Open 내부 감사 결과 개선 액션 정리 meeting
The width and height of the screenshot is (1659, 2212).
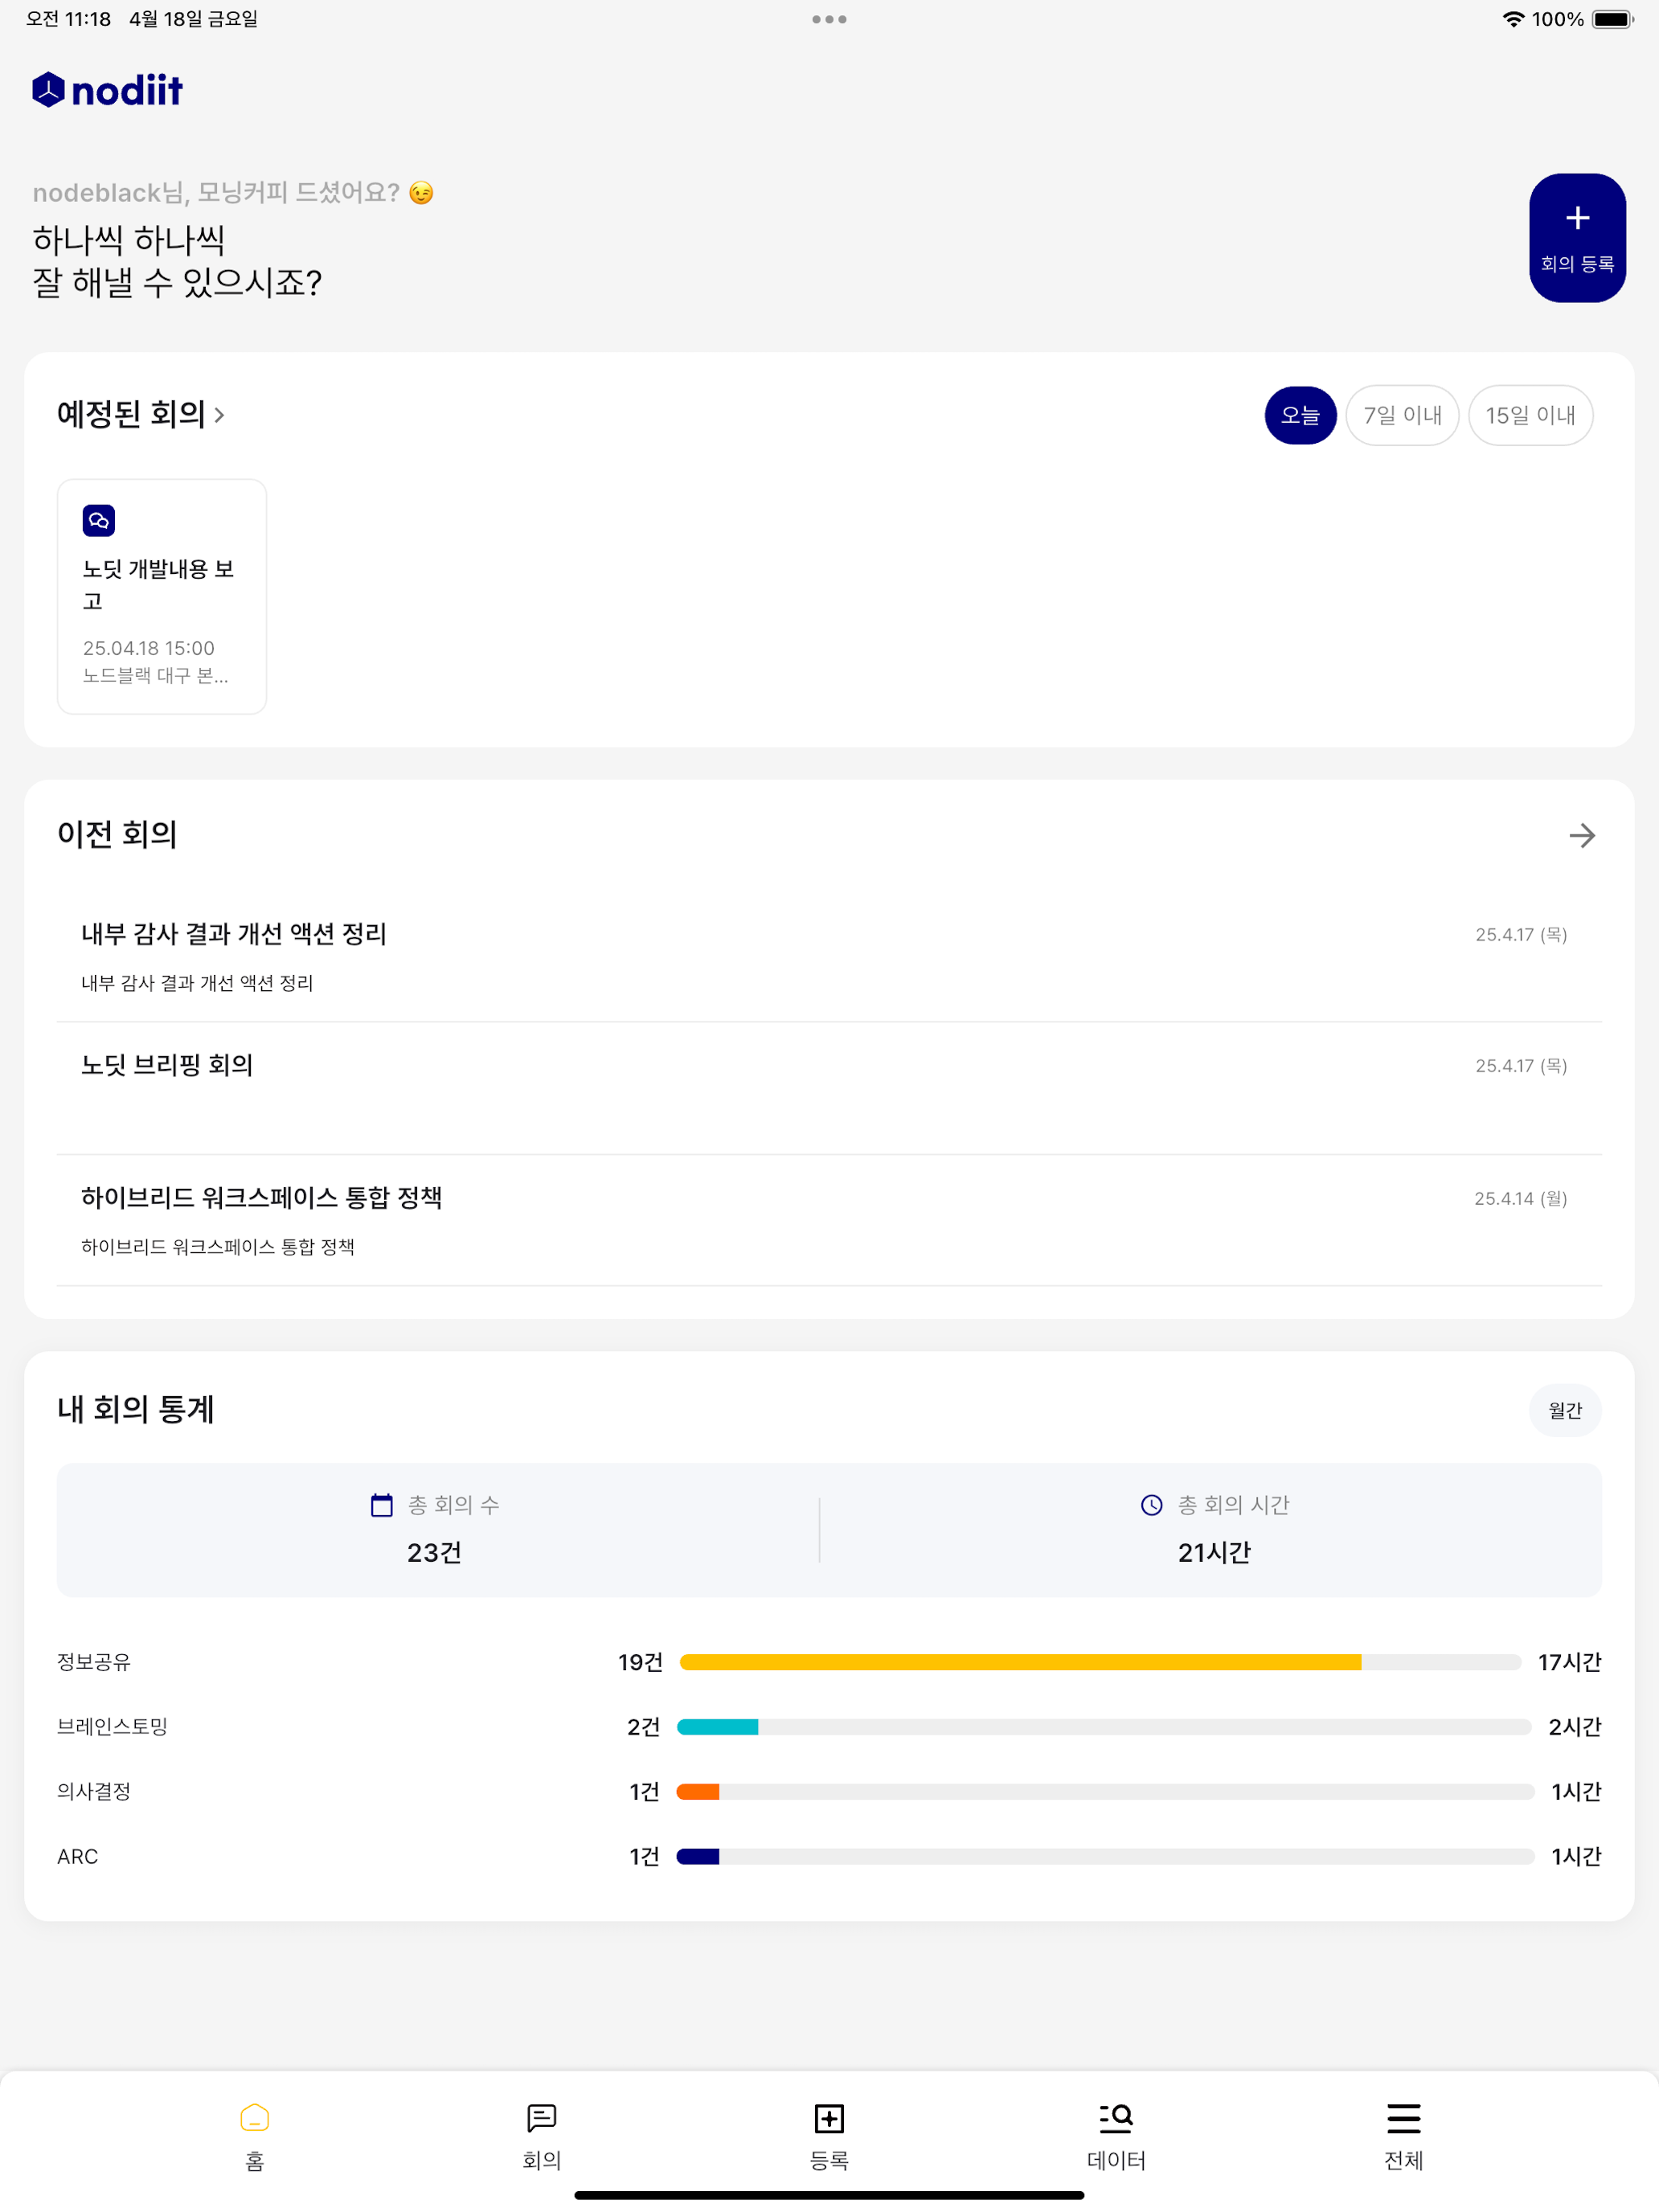coord(233,934)
